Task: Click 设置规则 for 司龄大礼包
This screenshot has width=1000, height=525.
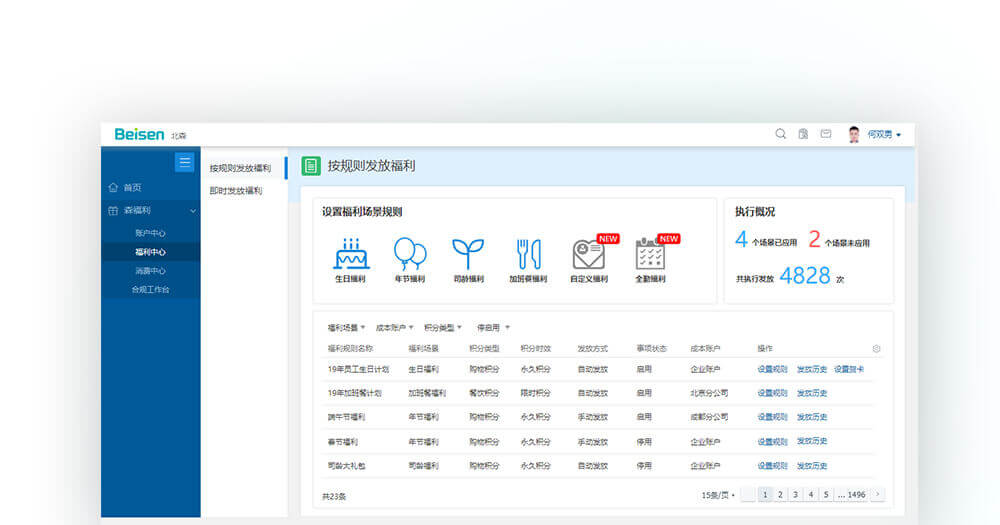Action: pyautogui.click(x=772, y=466)
